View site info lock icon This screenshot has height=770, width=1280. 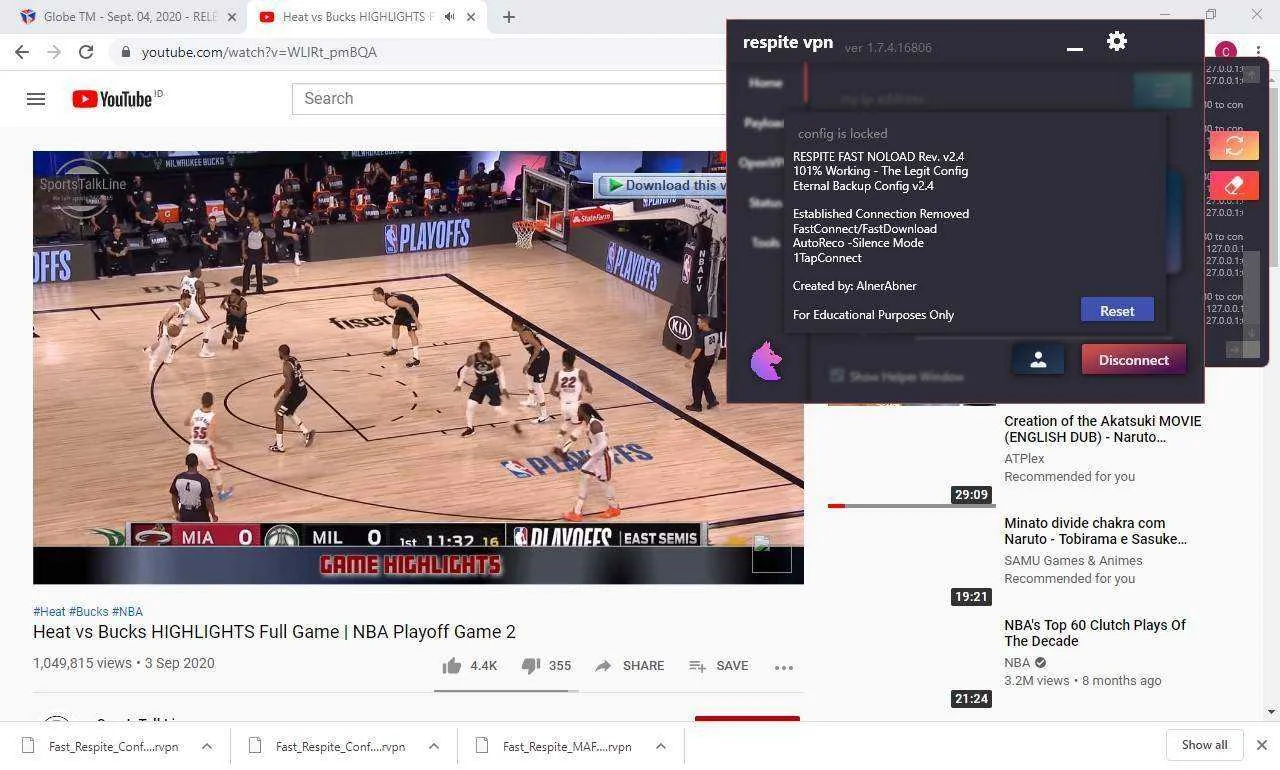tap(125, 52)
